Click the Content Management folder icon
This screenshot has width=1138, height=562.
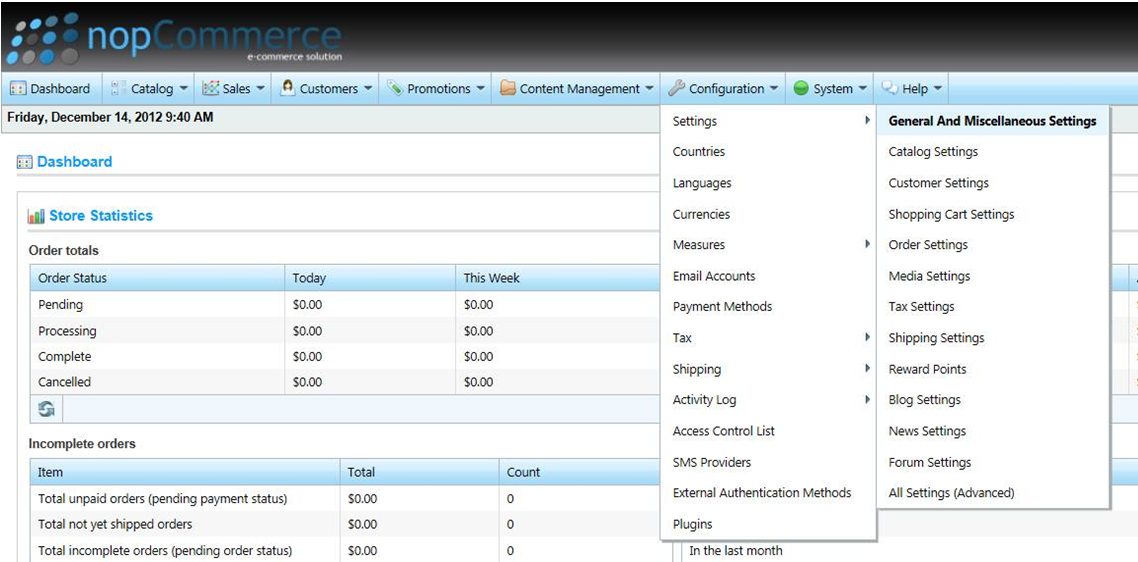click(x=508, y=89)
